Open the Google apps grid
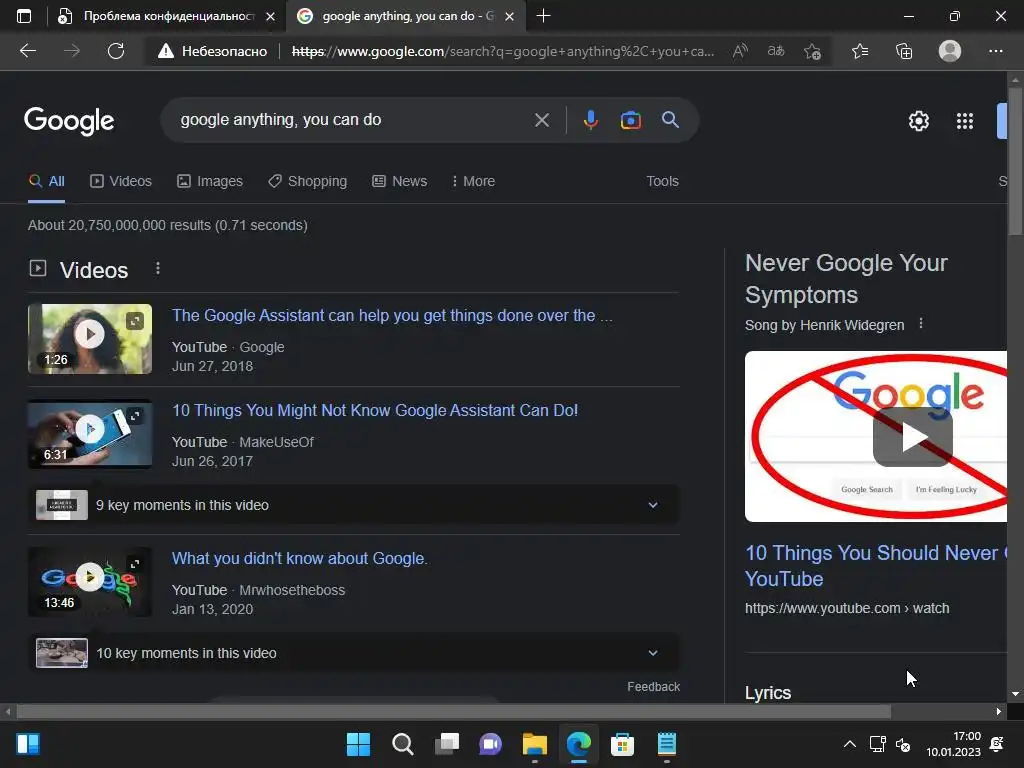This screenshot has height=768, width=1024. (x=965, y=121)
